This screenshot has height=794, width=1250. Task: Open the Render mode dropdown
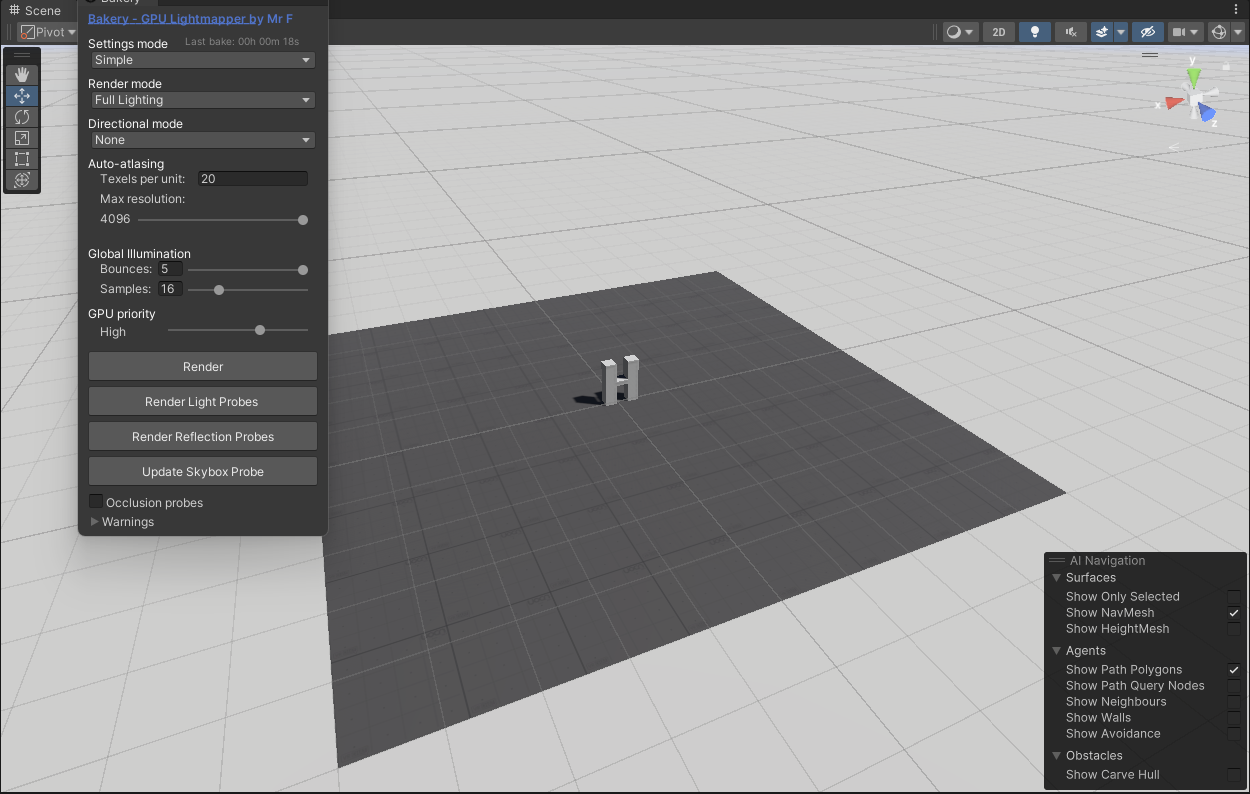click(x=202, y=100)
